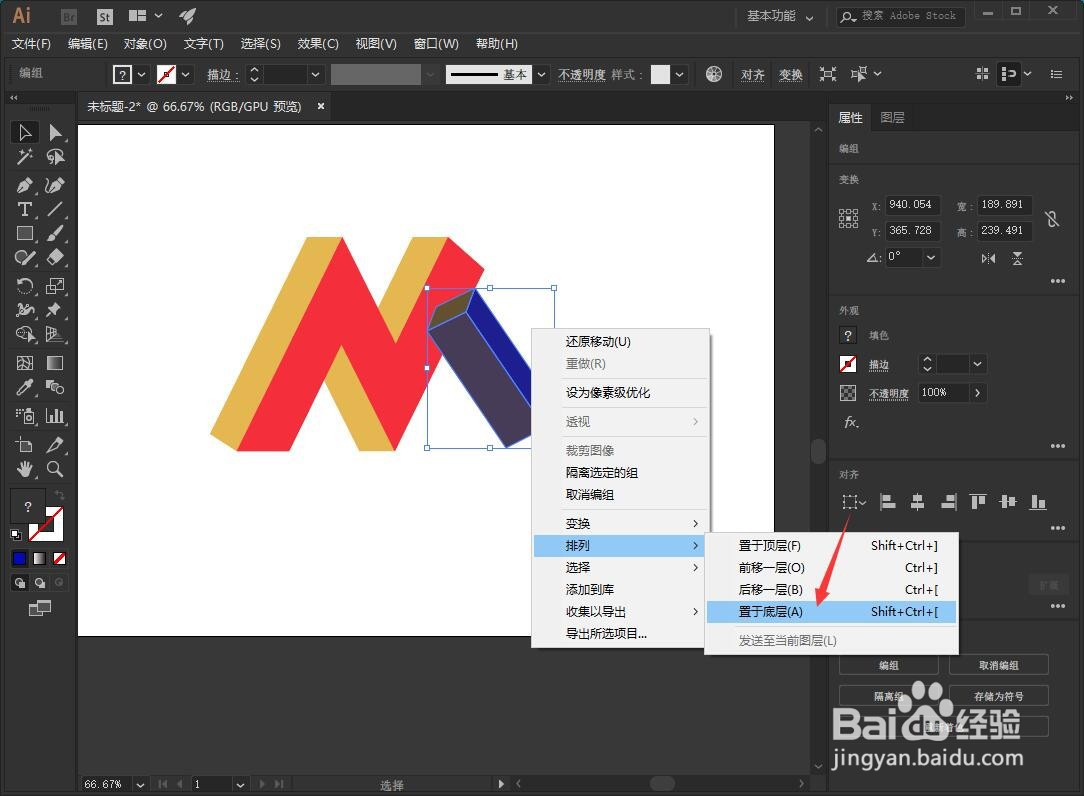
Task: Expand the stroke weight dropdown in control bar
Action: coord(315,74)
